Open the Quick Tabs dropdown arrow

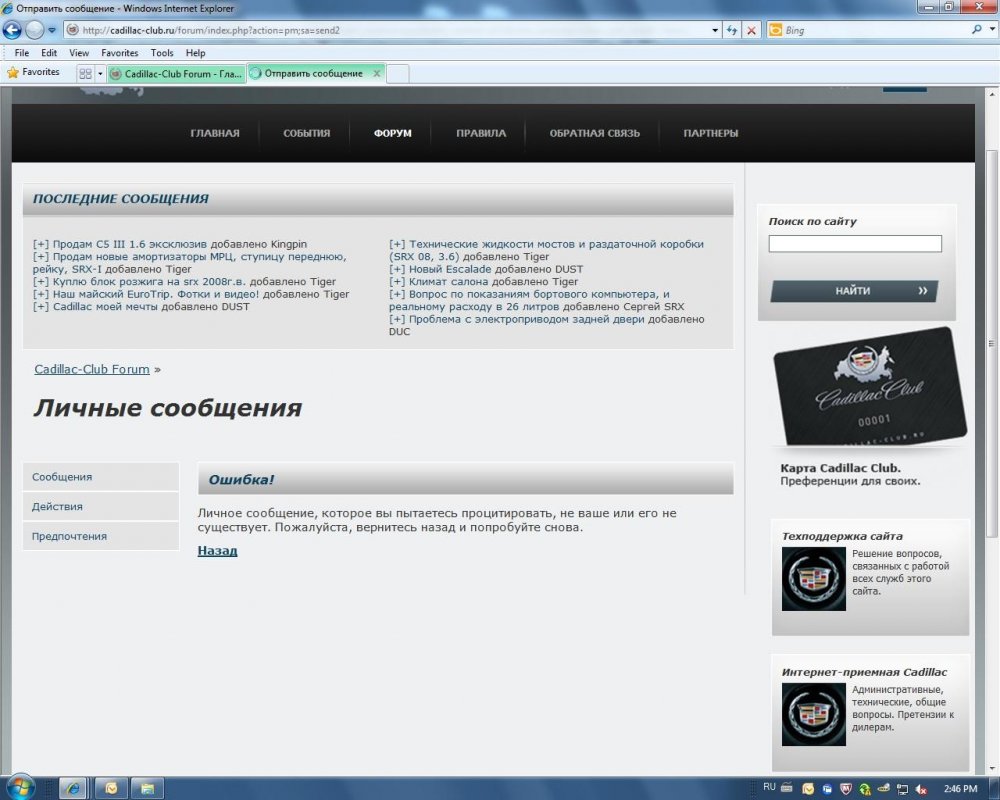98,73
